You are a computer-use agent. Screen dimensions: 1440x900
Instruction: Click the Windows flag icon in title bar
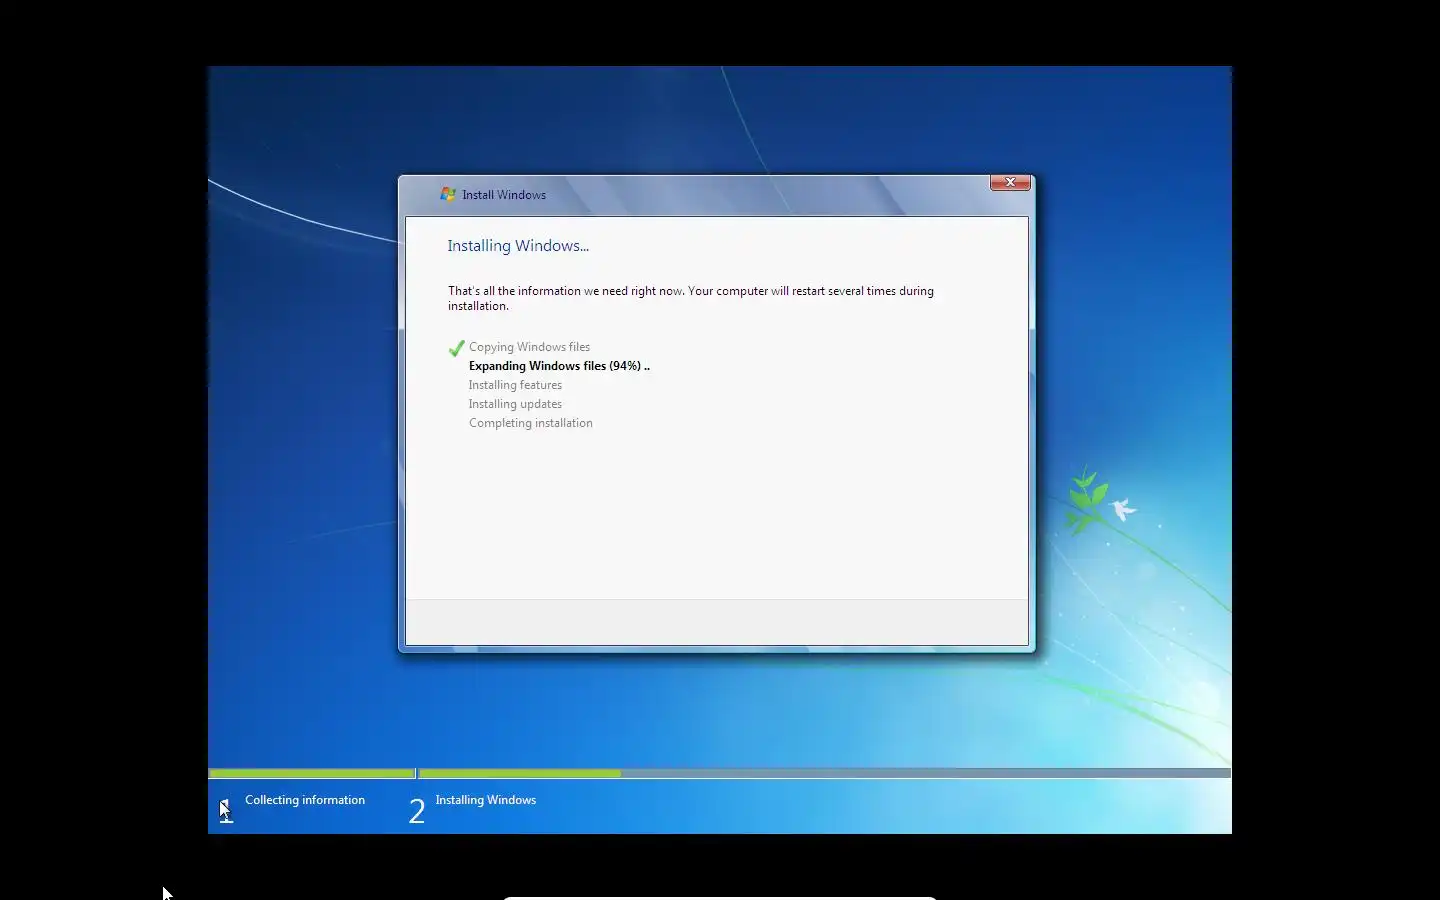(448, 194)
